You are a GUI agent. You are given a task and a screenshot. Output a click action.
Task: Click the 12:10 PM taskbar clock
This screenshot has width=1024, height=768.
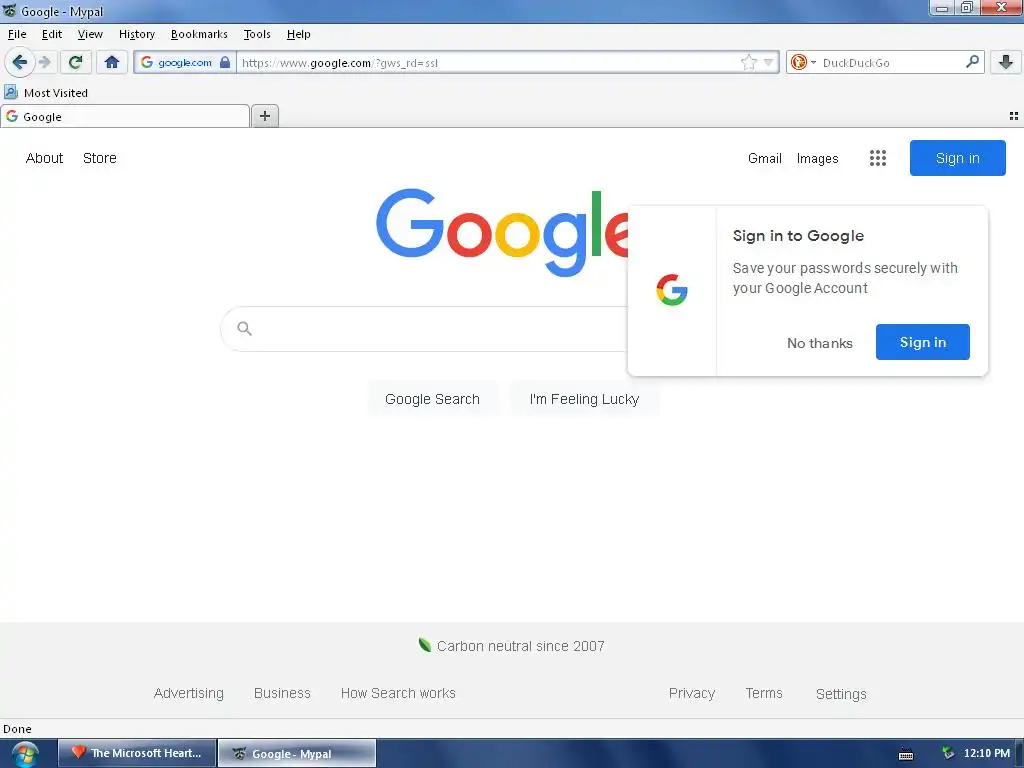point(986,753)
